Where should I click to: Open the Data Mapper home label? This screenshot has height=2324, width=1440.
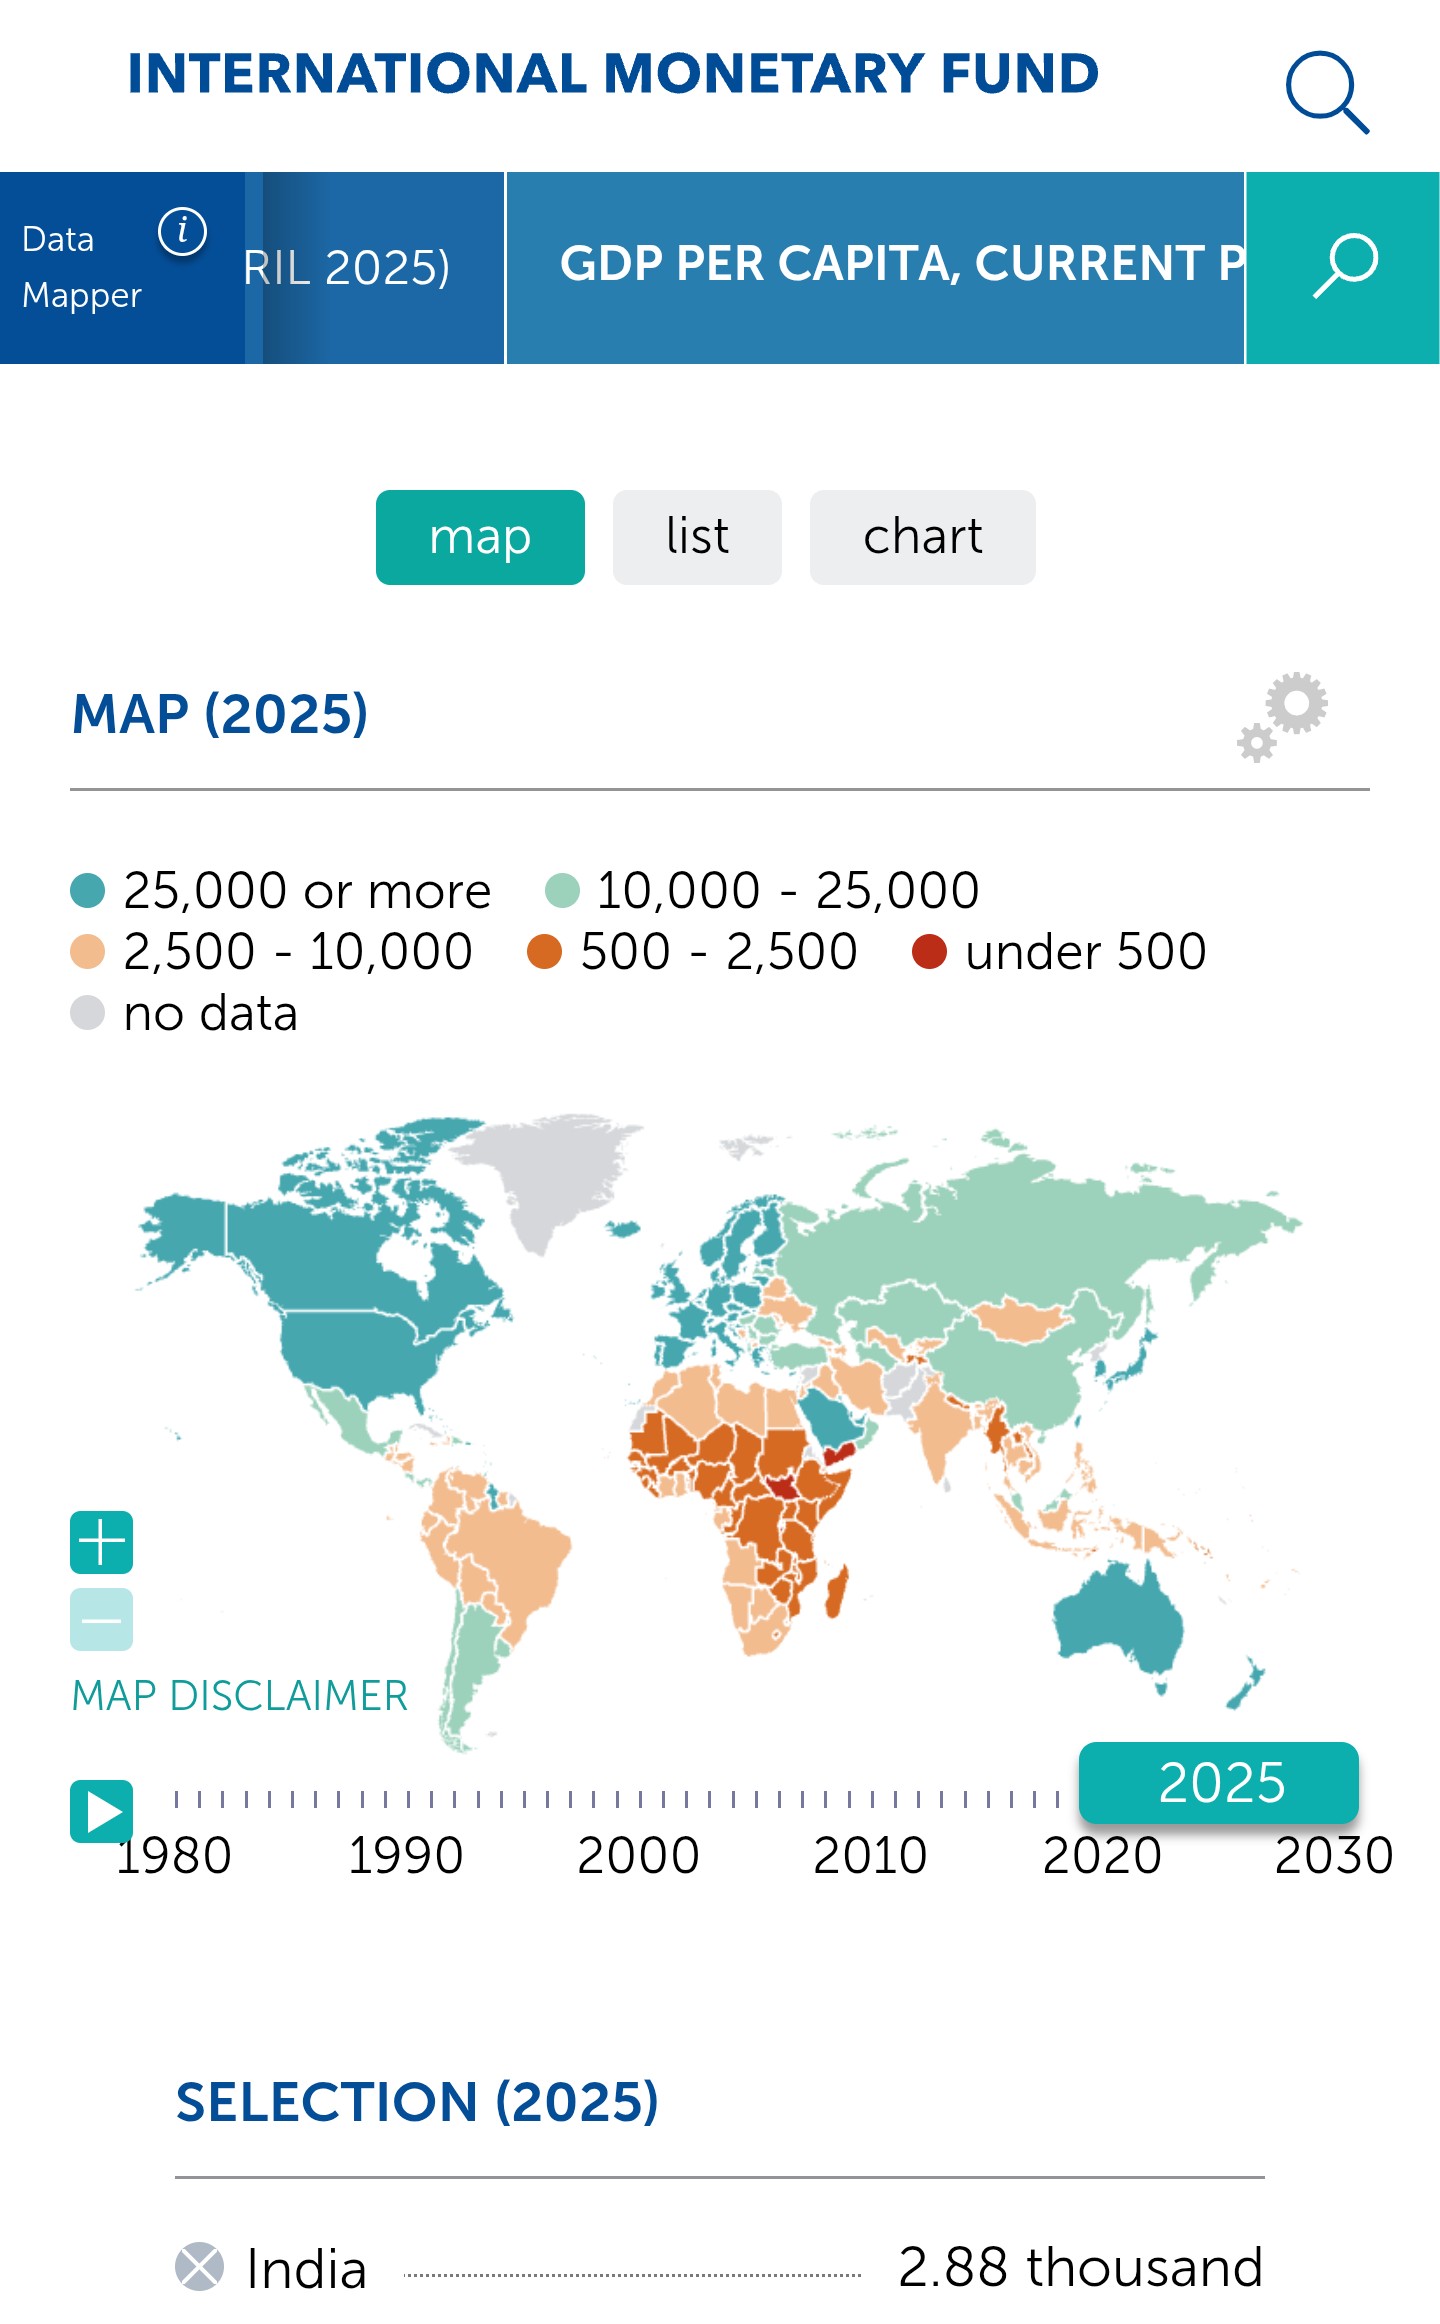(x=80, y=267)
